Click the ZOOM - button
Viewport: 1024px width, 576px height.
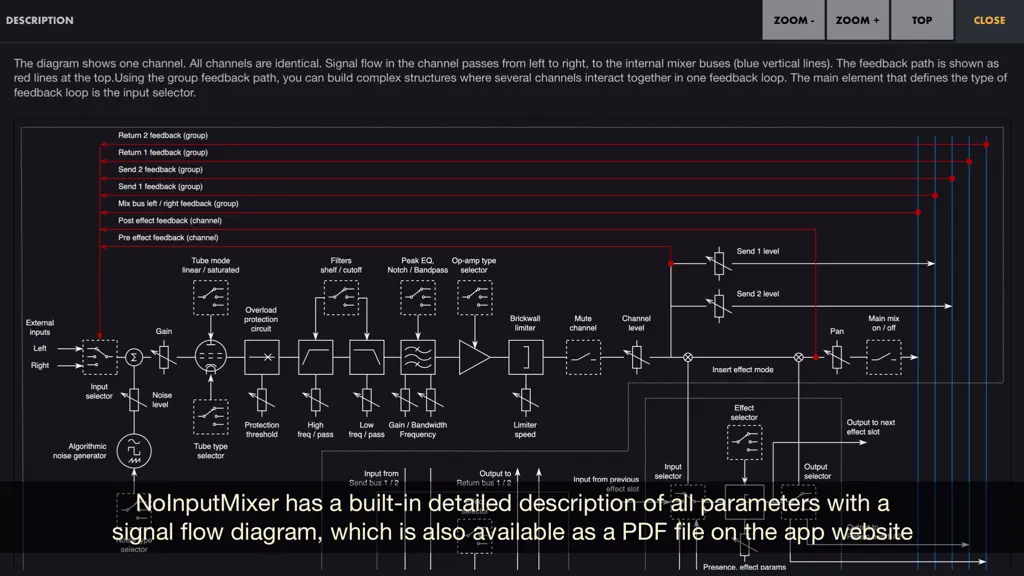(793, 20)
